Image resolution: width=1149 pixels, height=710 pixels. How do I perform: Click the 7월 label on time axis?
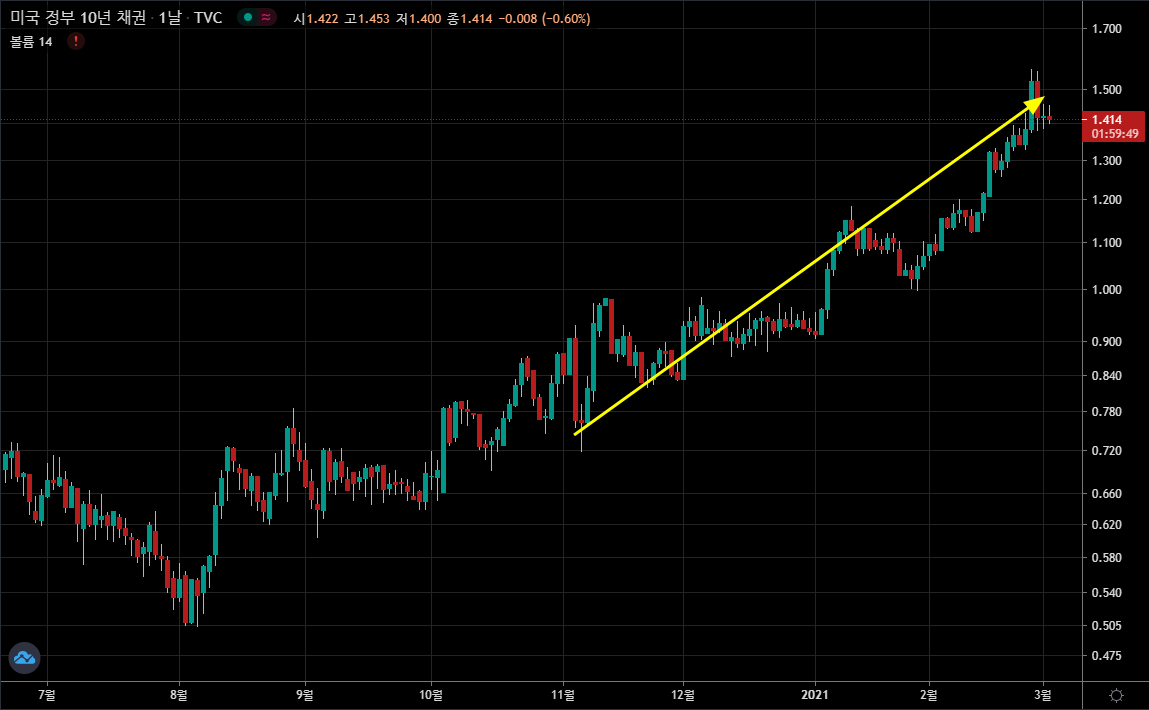click(44, 693)
